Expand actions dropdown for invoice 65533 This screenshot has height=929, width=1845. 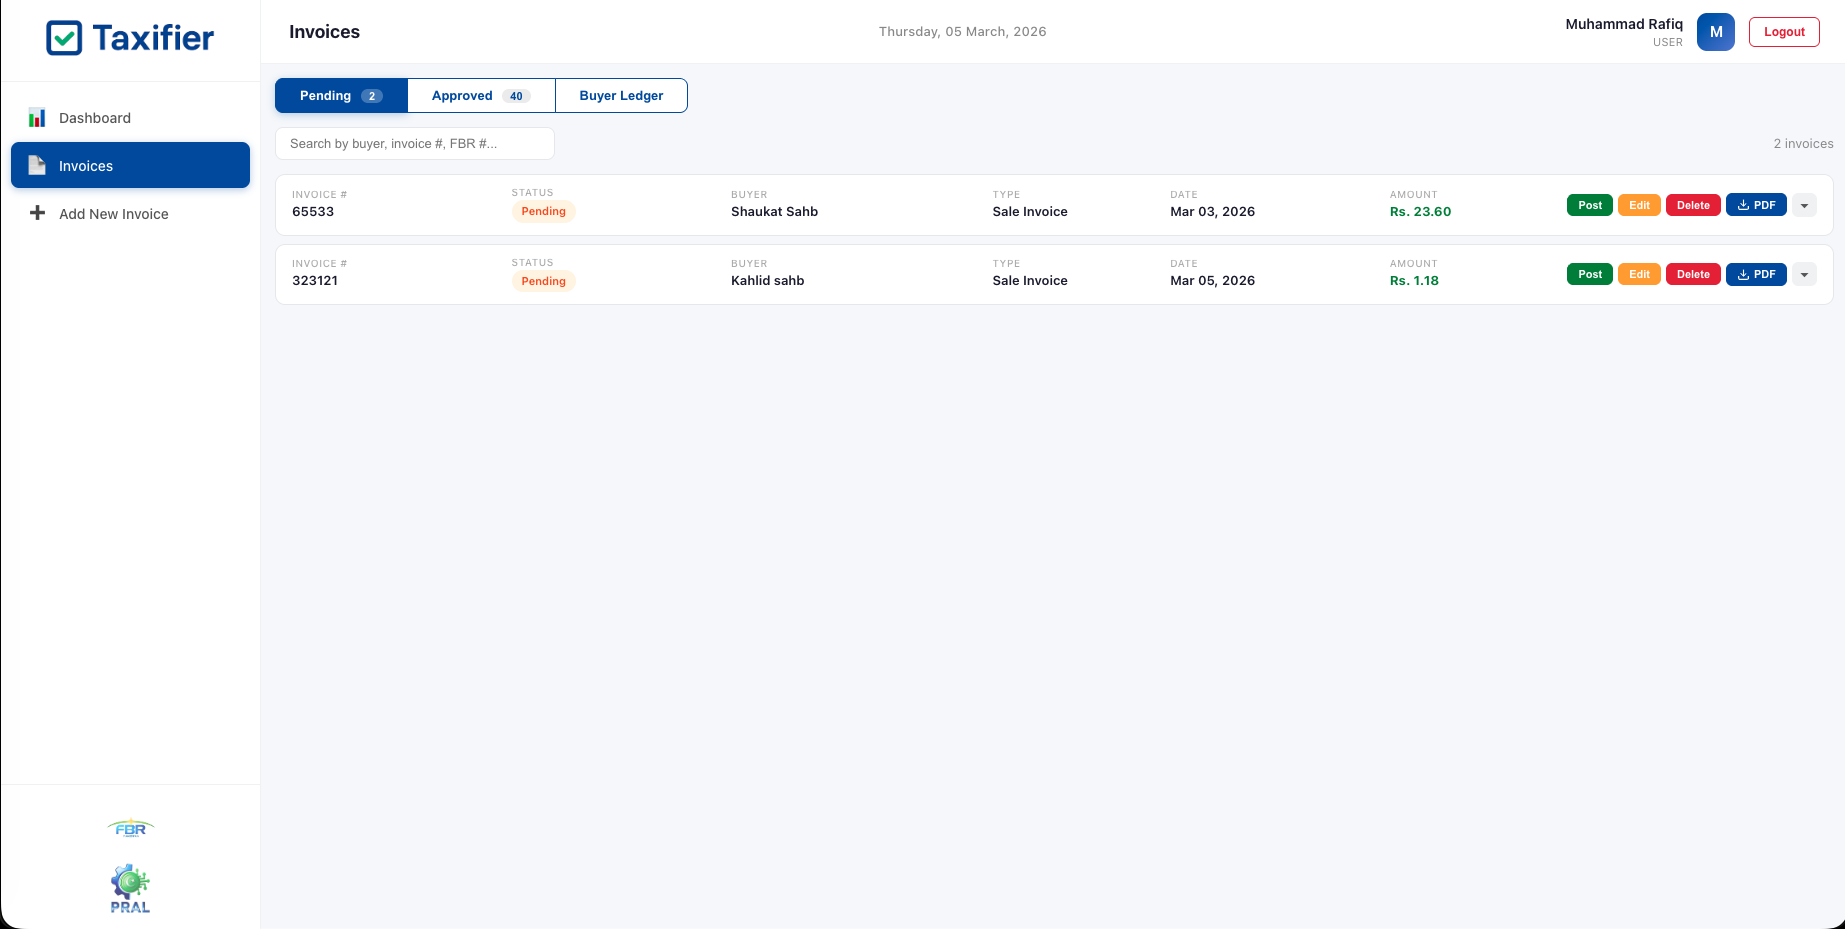(x=1804, y=204)
